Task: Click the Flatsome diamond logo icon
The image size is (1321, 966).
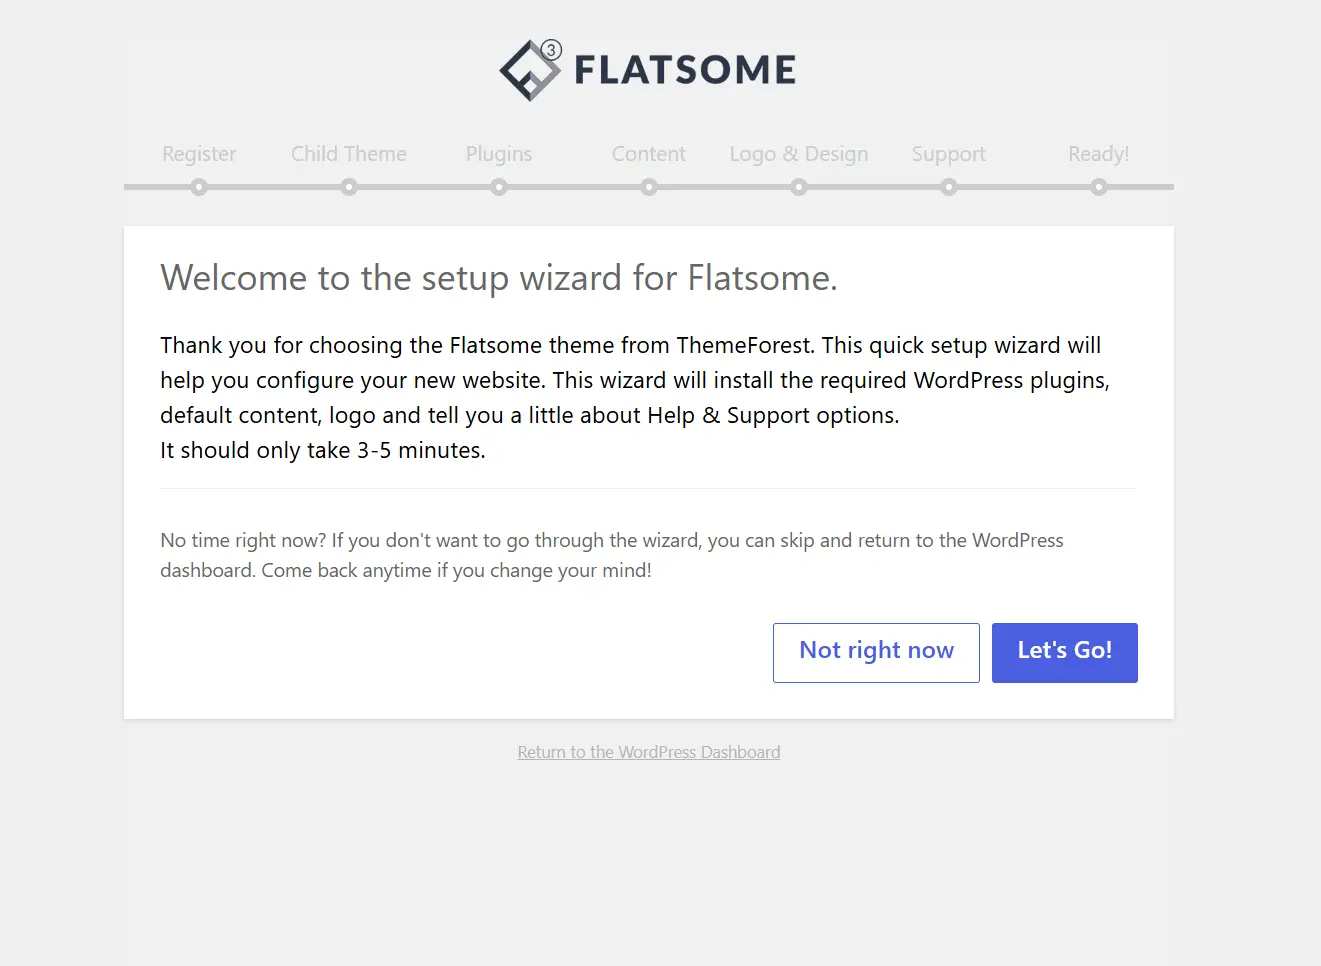Action: tap(529, 70)
